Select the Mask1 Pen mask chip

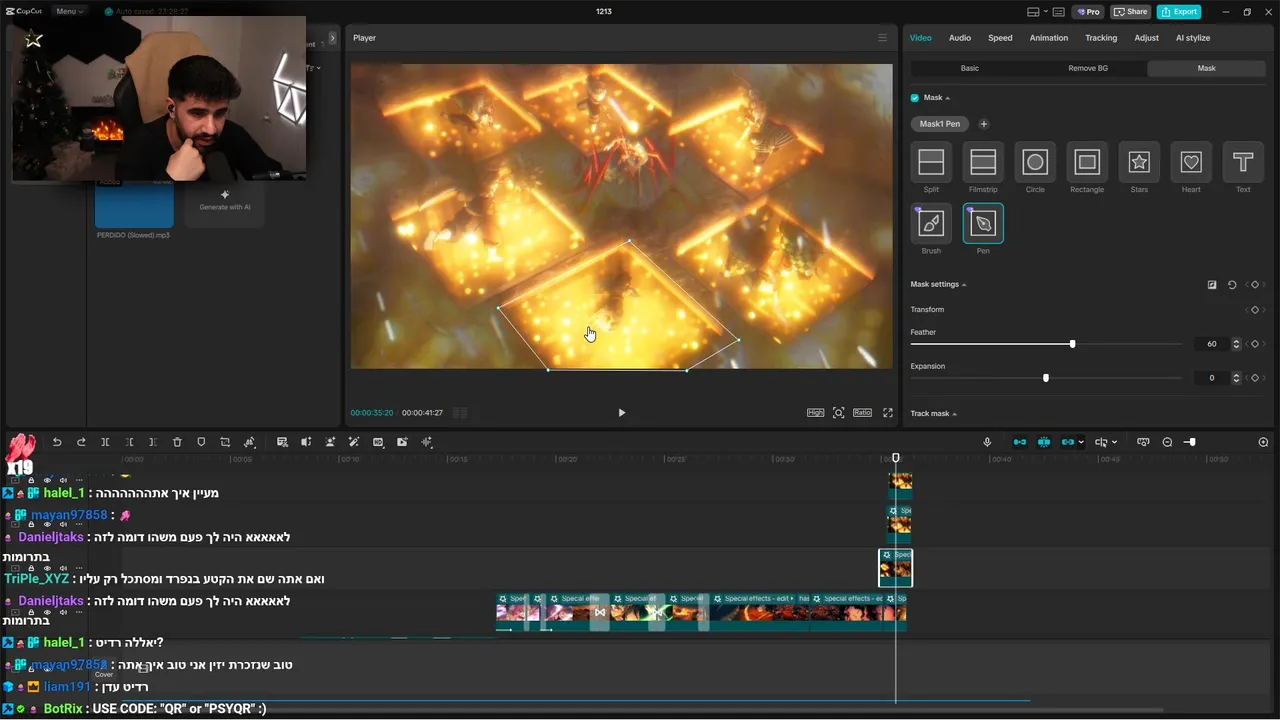[940, 124]
